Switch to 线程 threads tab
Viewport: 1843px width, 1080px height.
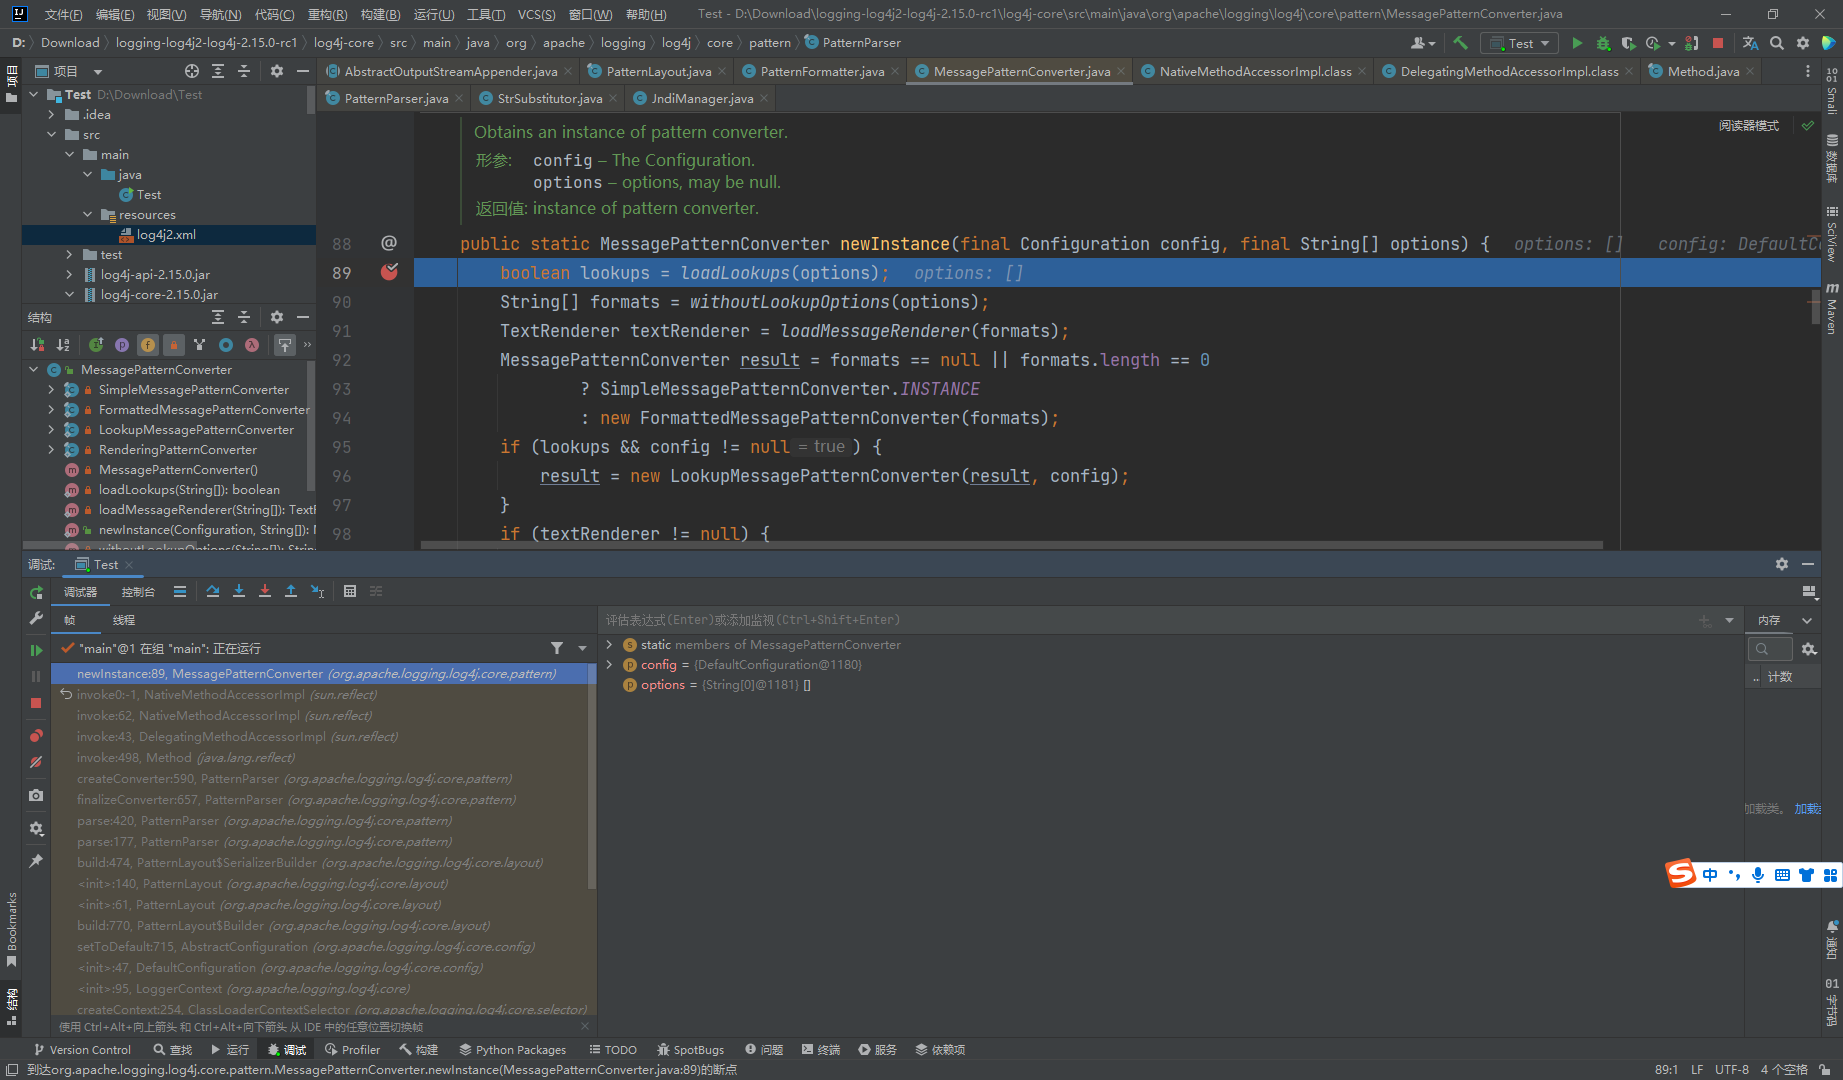(124, 620)
